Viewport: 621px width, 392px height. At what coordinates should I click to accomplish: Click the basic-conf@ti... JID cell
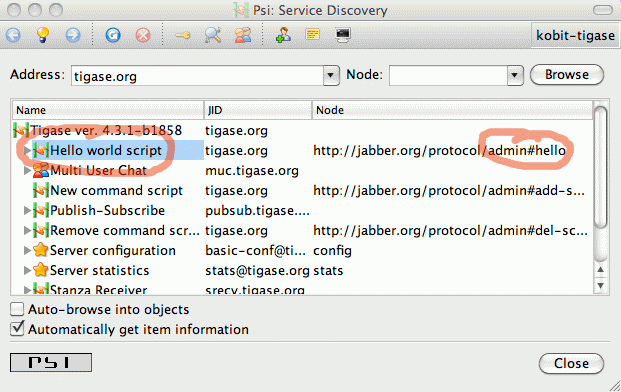point(255,251)
